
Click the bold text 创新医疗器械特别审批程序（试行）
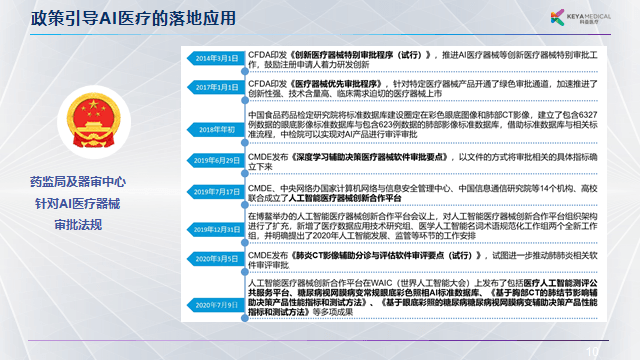360,55
